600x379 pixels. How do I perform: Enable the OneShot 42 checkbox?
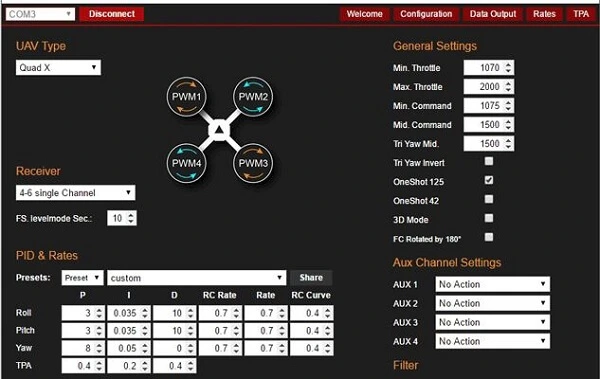[x=489, y=199]
